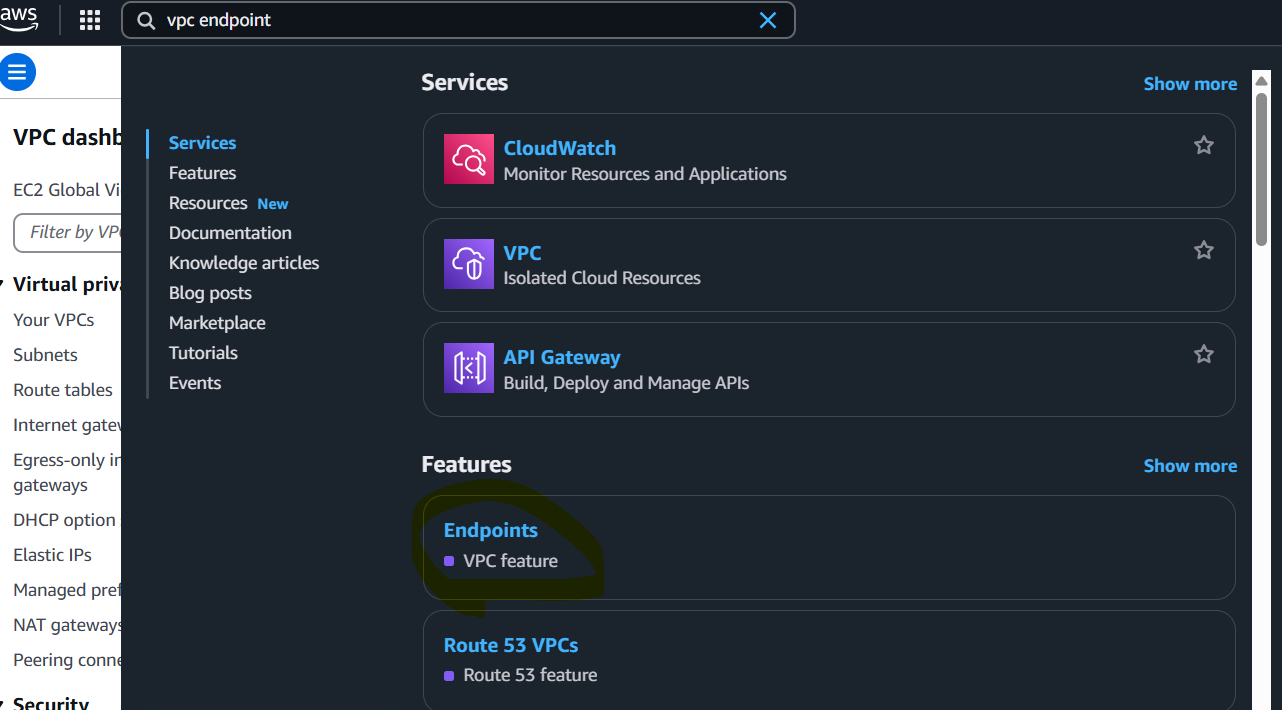Collapse the Virtual private cloud section
Image resolution: width=1282 pixels, height=710 pixels.
tap(3, 285)
